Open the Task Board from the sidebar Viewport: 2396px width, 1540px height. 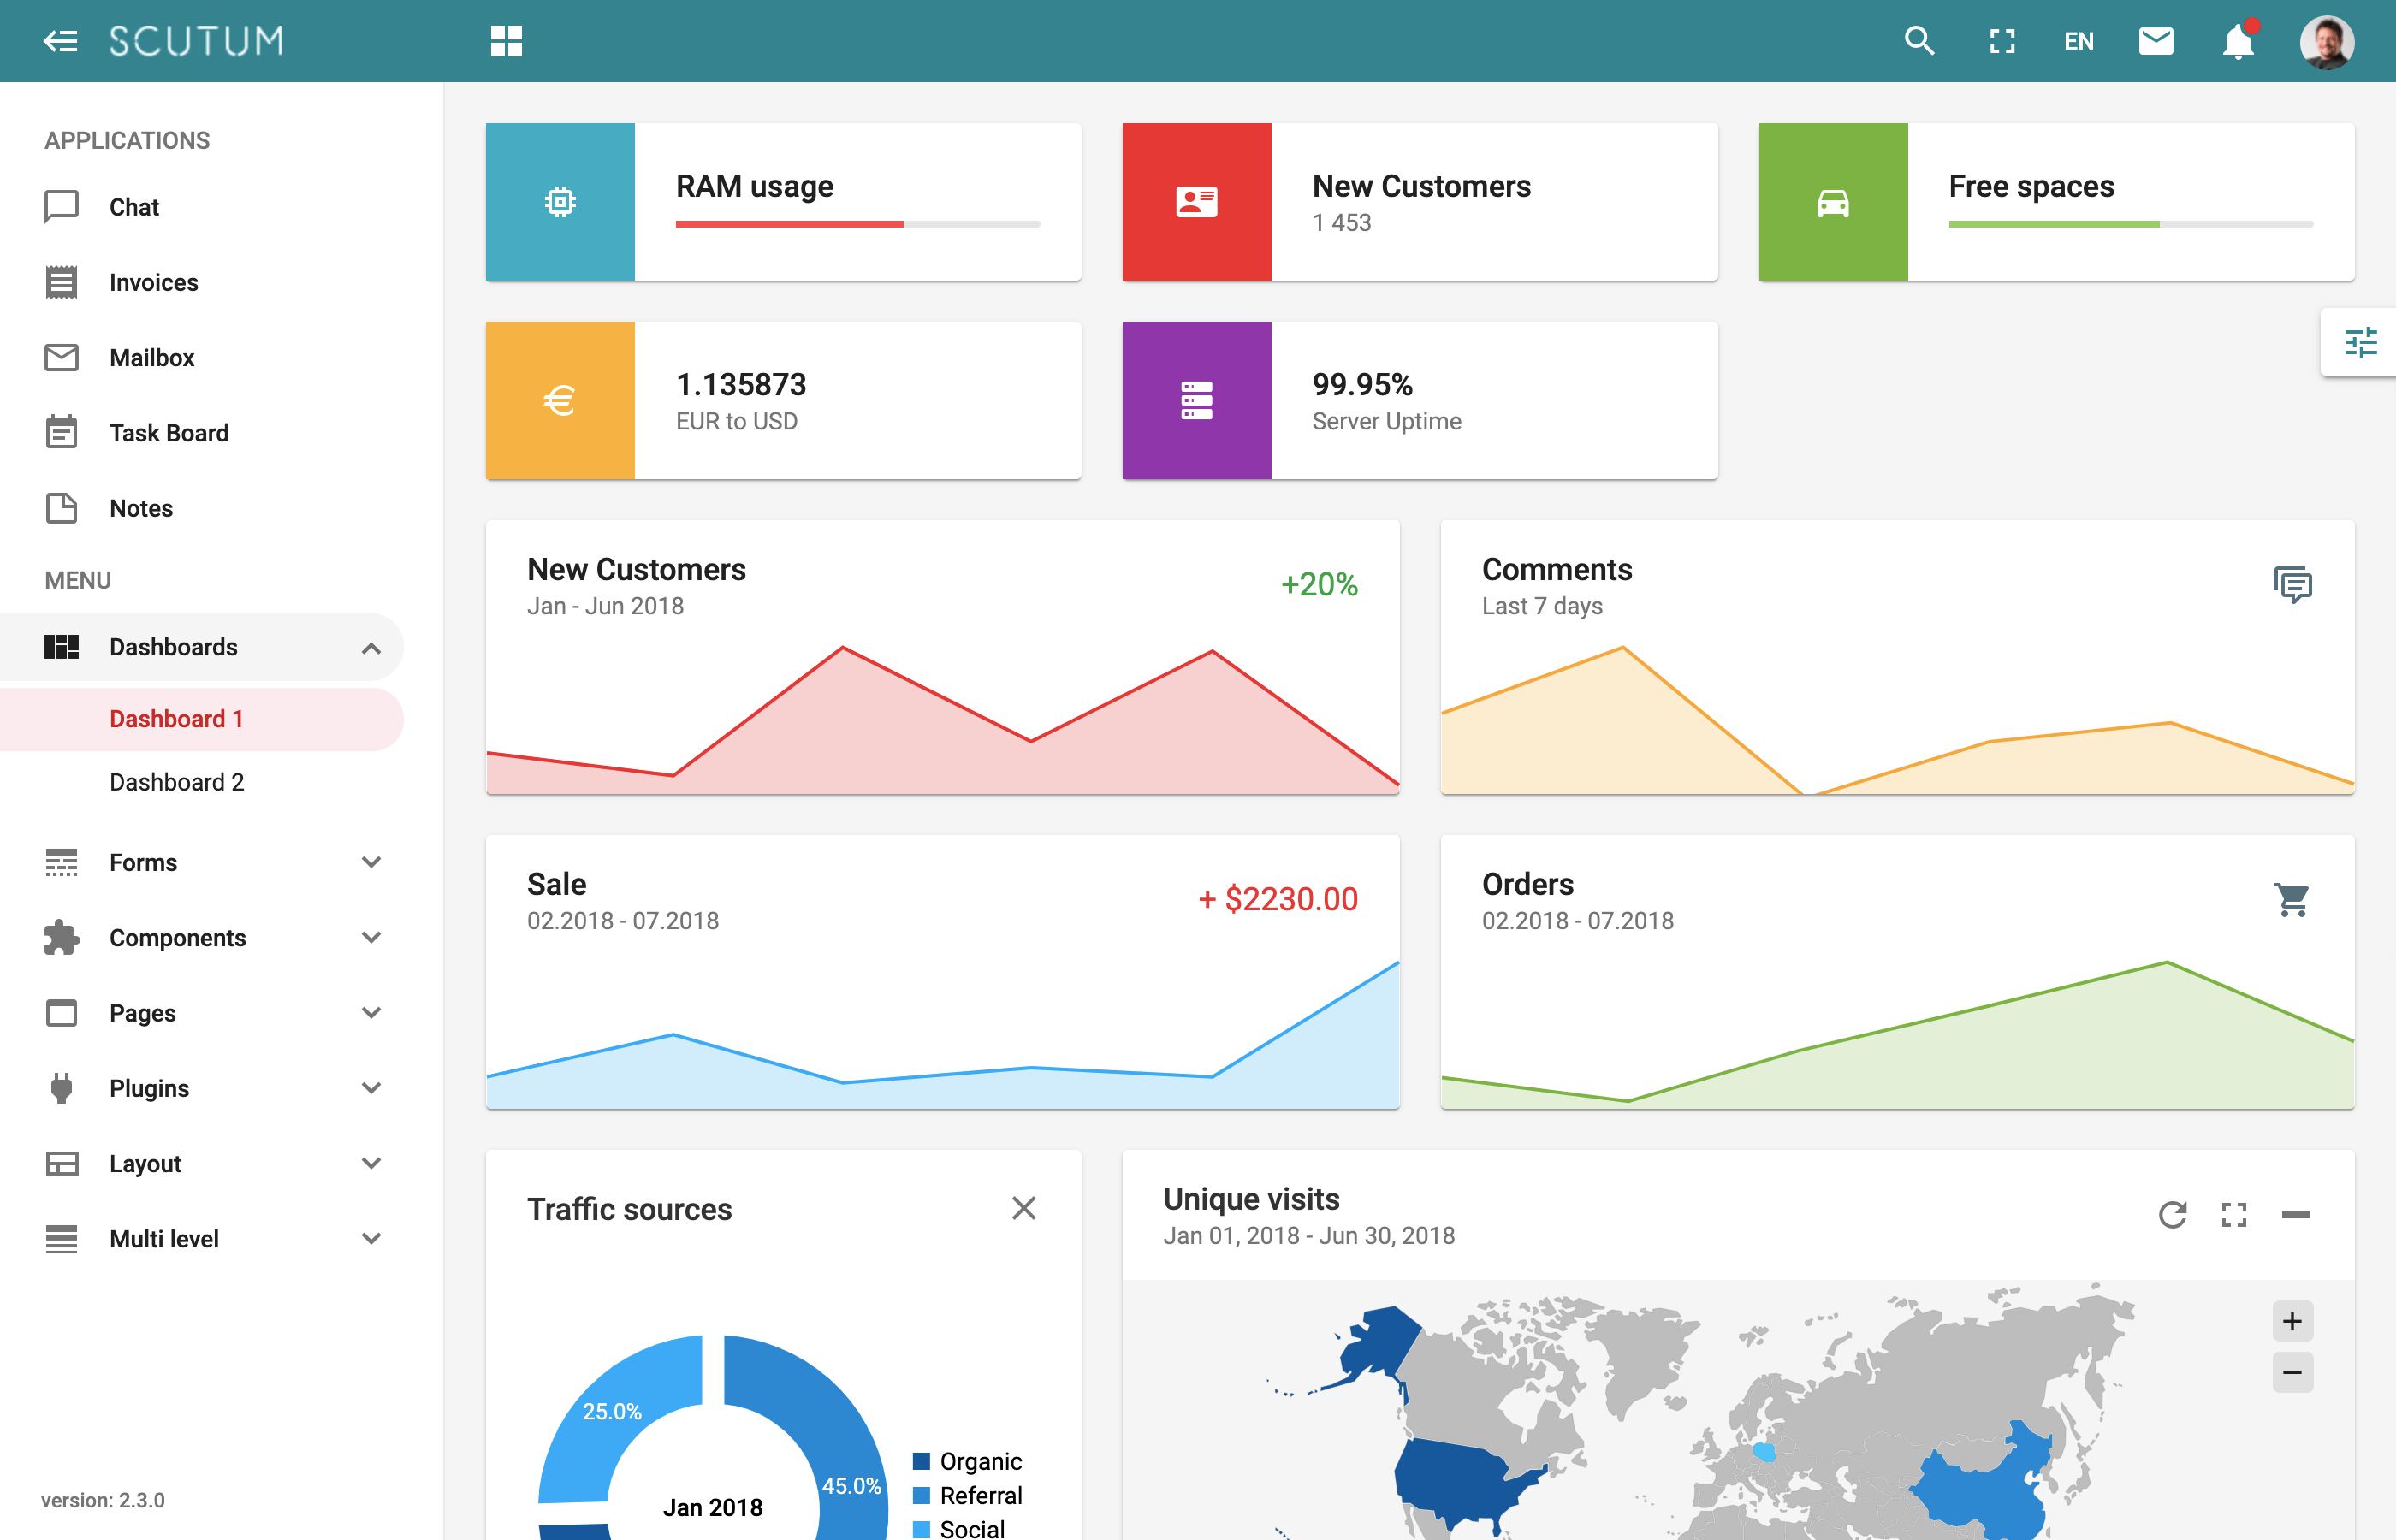click(168, 432)
